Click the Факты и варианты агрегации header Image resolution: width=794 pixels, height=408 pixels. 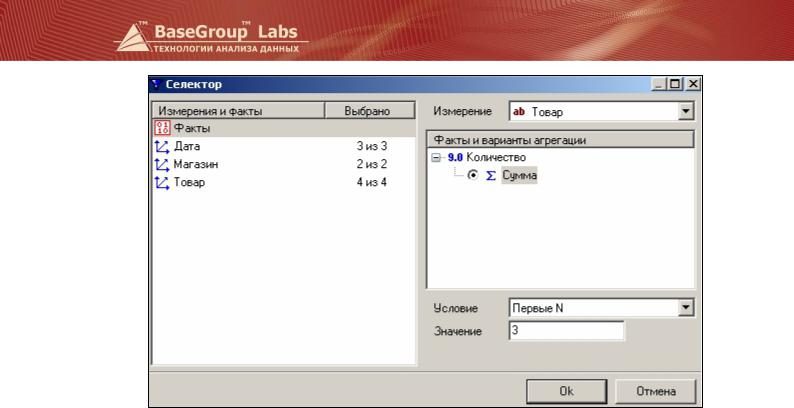[x=561, y=140]
